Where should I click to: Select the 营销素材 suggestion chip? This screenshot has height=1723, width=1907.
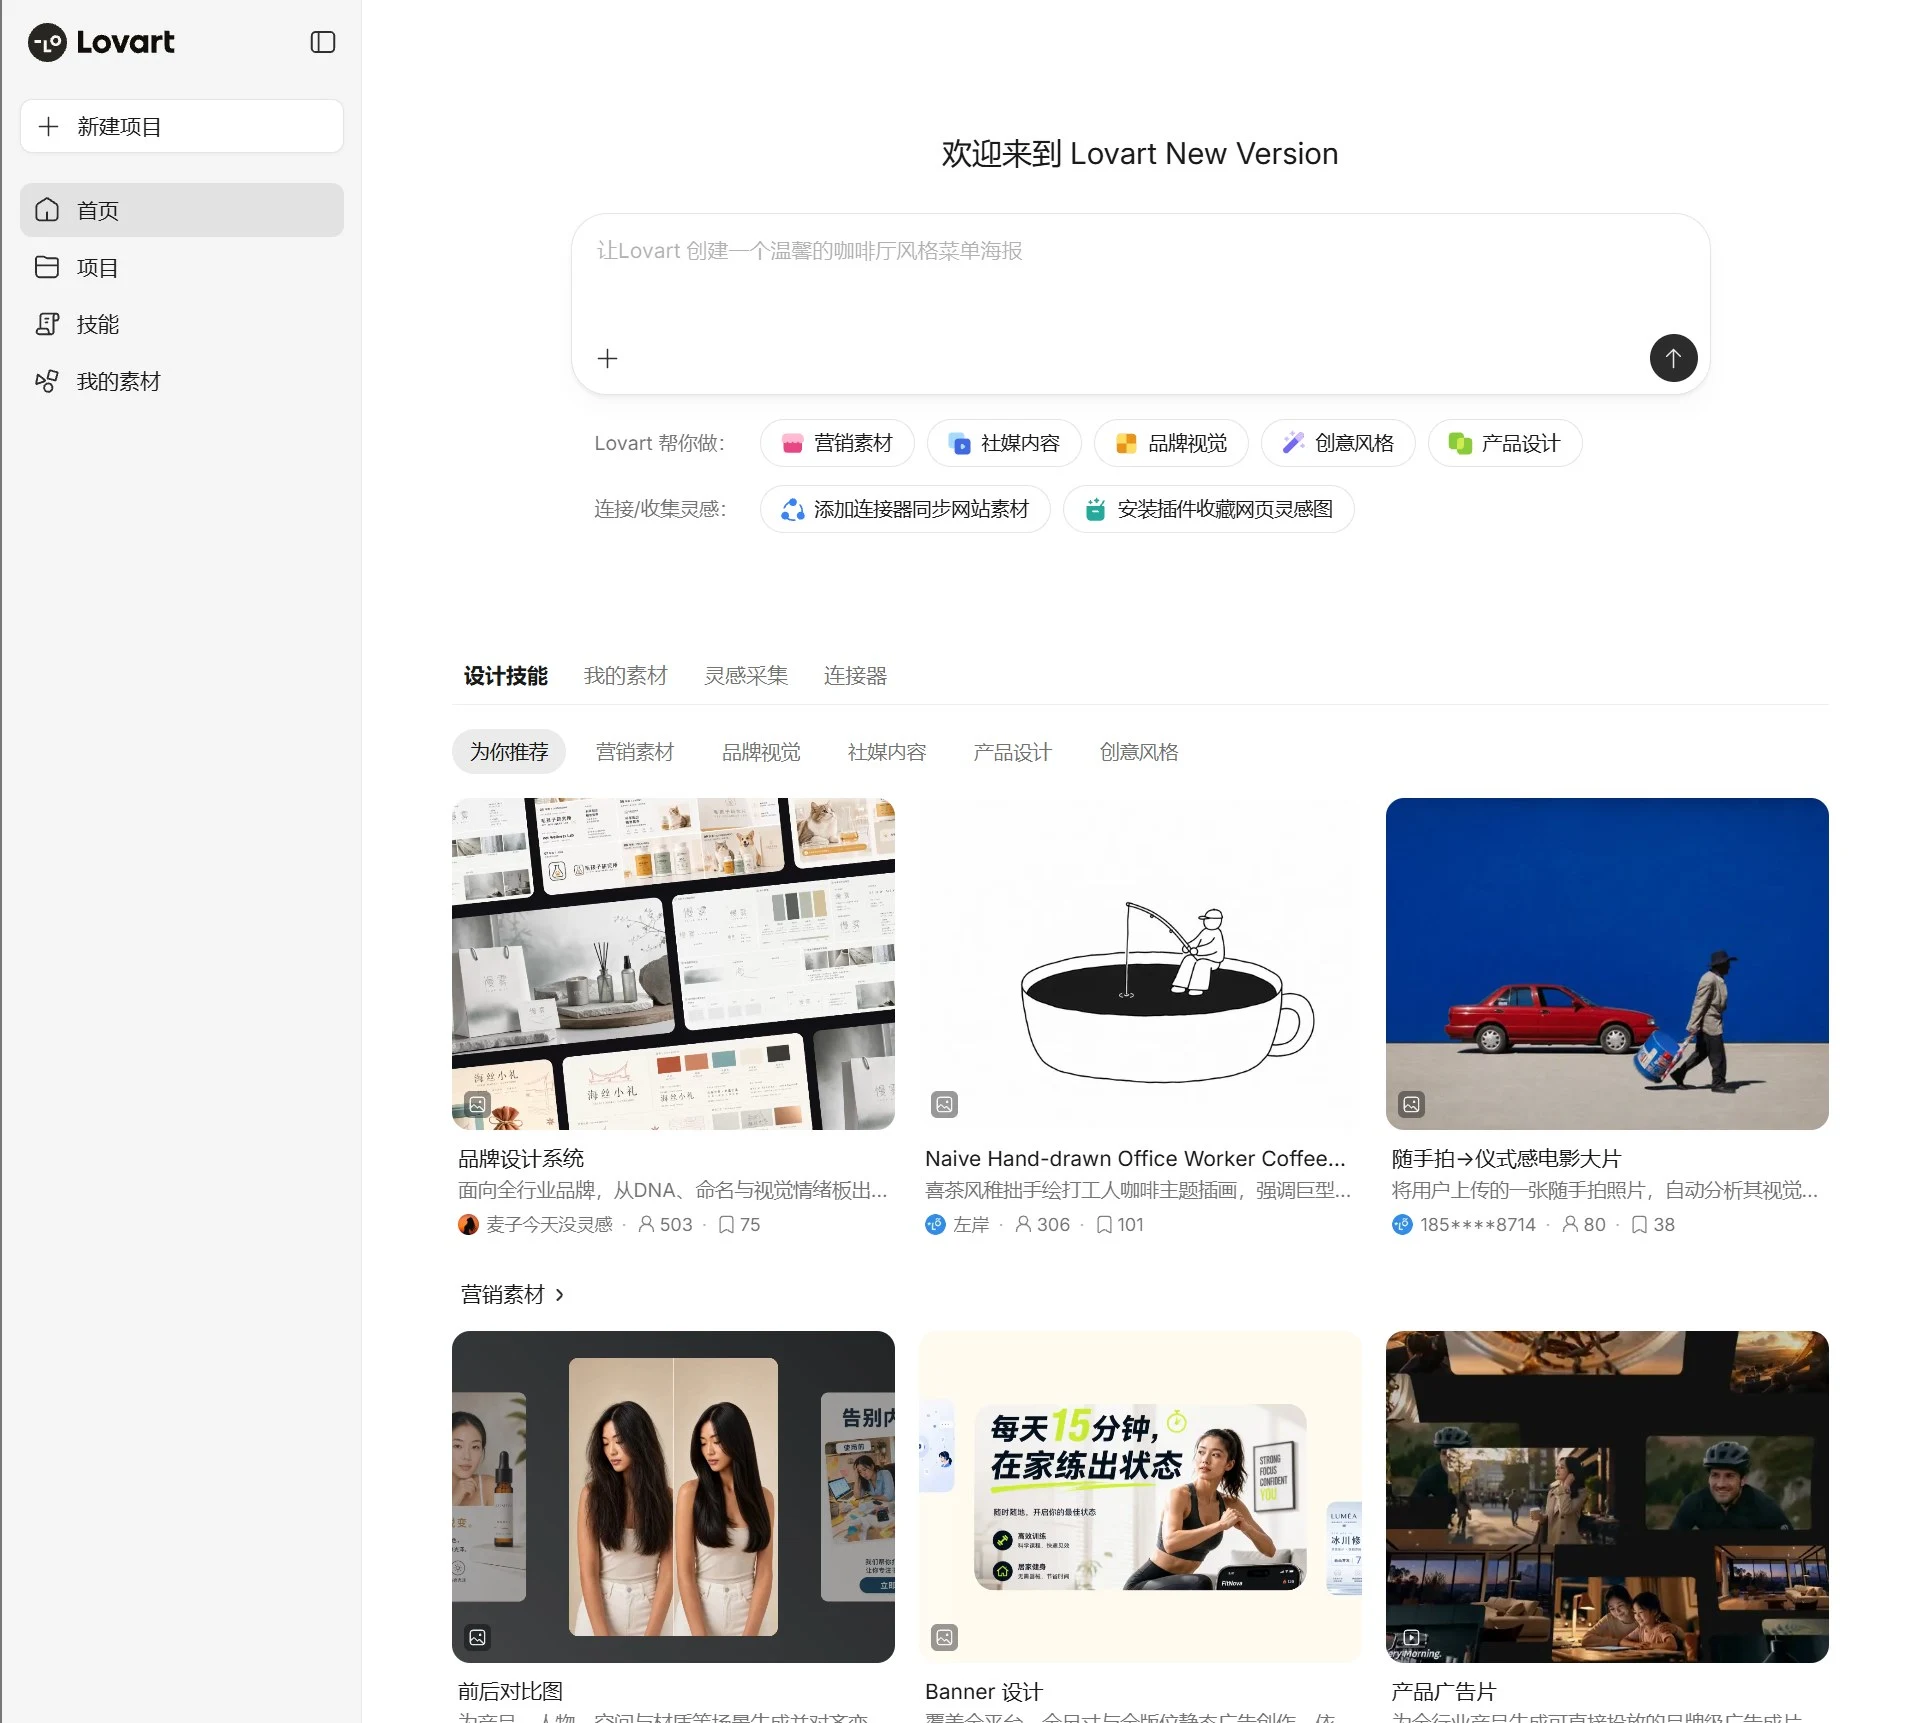click(837, 443)
